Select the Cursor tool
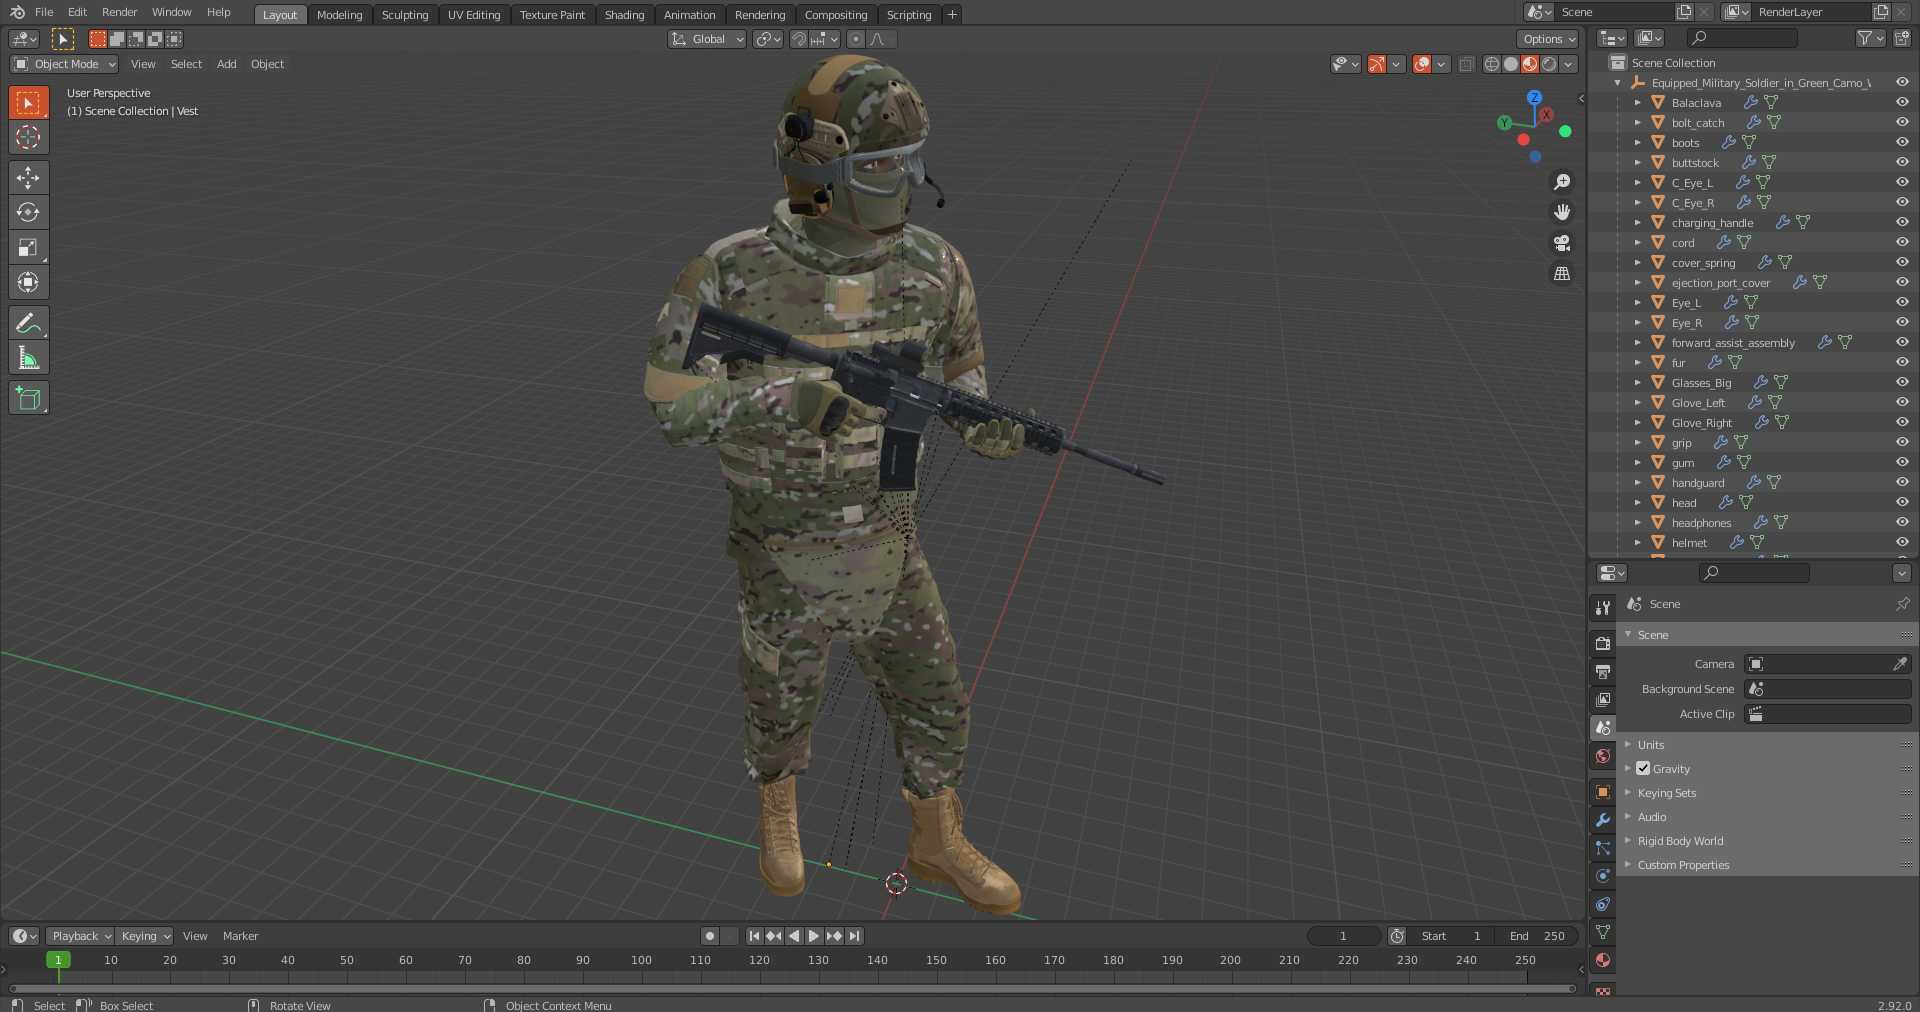 [x=28, y=137]
